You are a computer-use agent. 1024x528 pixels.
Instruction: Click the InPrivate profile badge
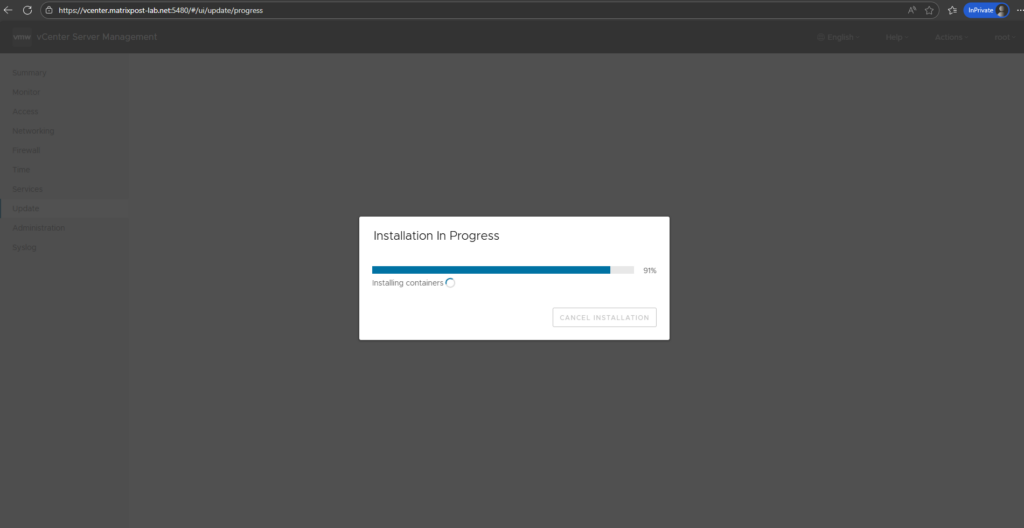point(986,10)
